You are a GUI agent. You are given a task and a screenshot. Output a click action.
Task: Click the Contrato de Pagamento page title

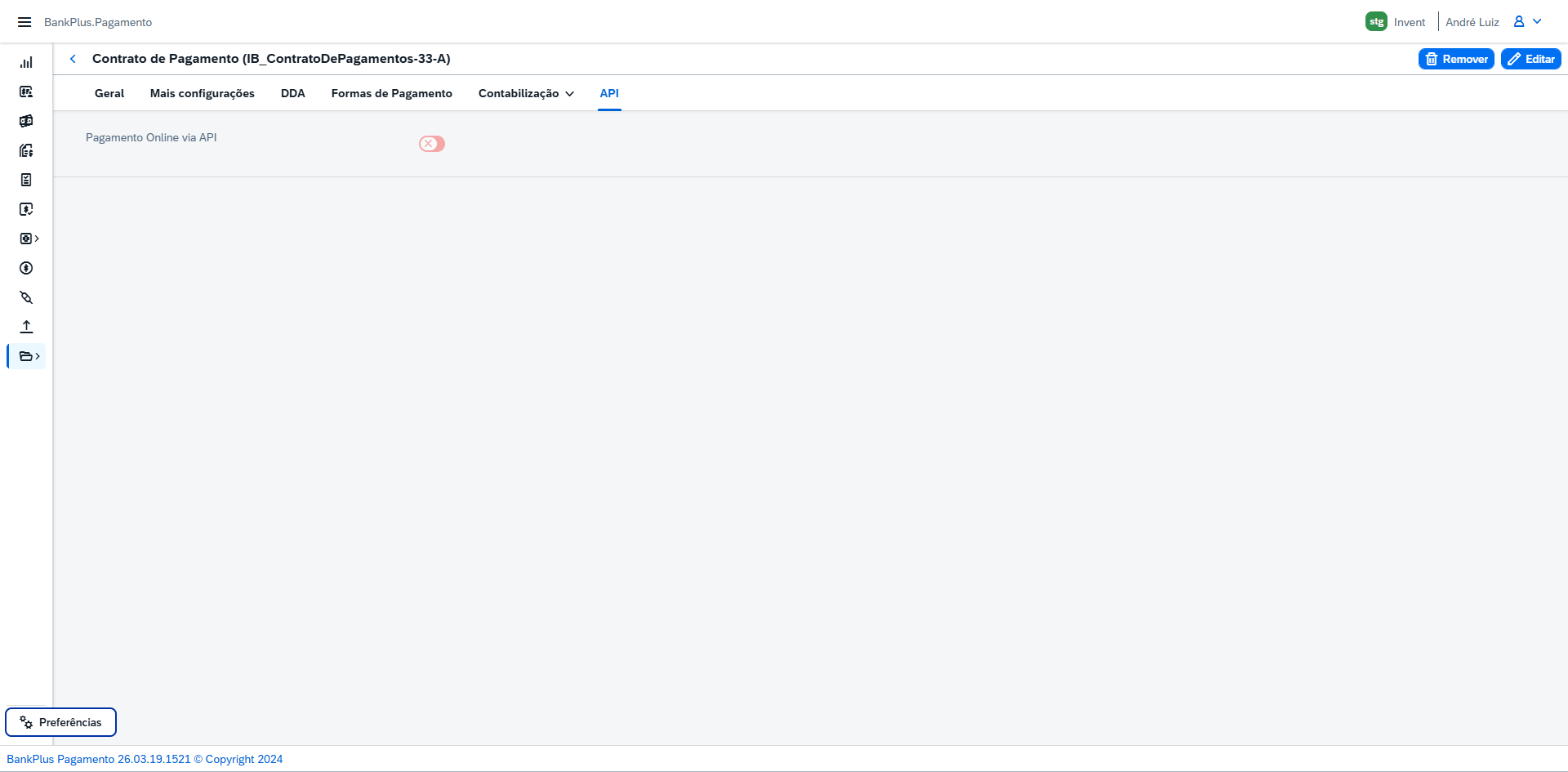tap(271, 59)
